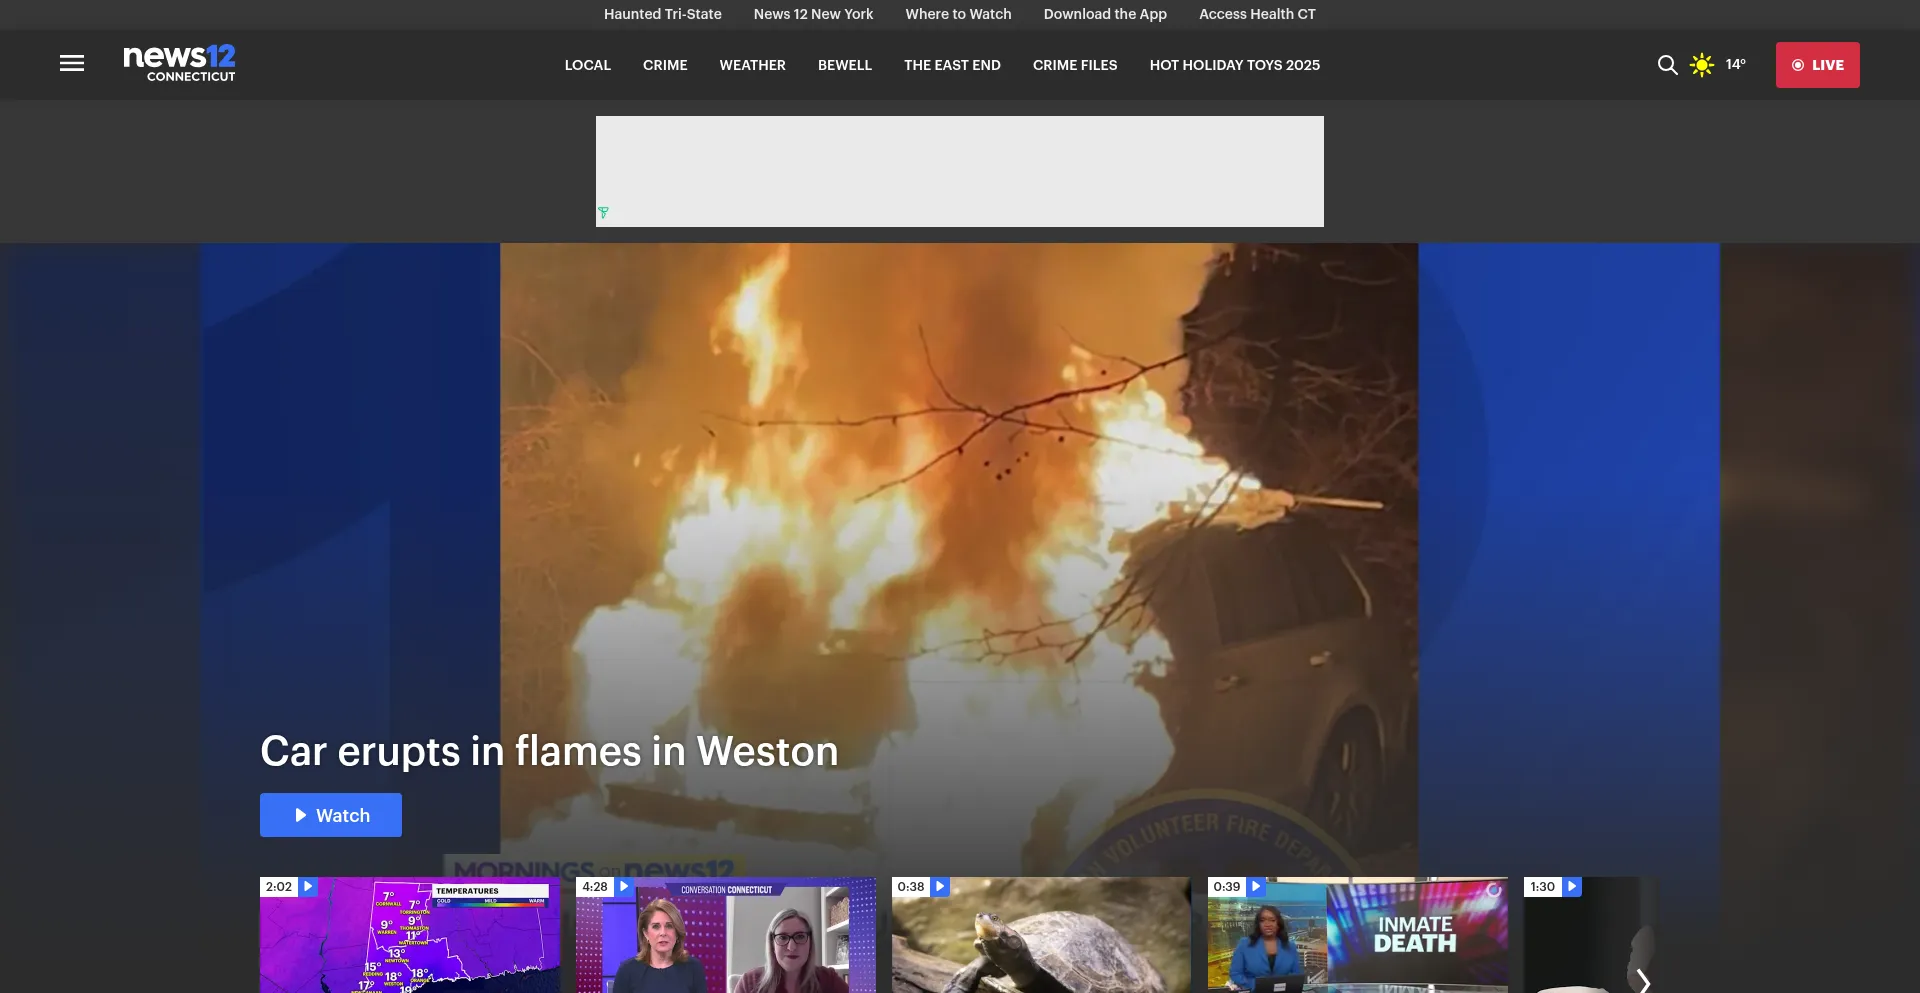
Task: Click the News 12 Connecticut logo
Action: [179, 63]
